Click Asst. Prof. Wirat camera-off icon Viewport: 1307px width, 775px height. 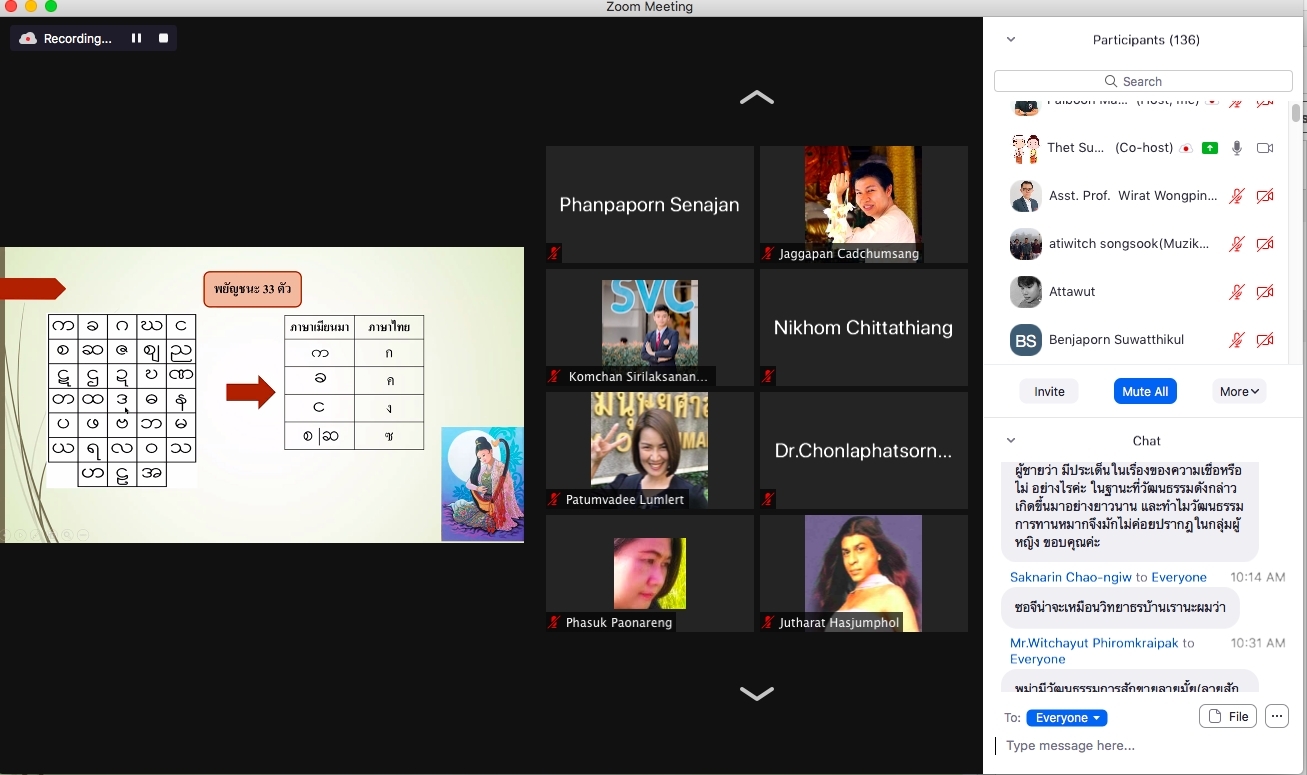(1265, 196)
